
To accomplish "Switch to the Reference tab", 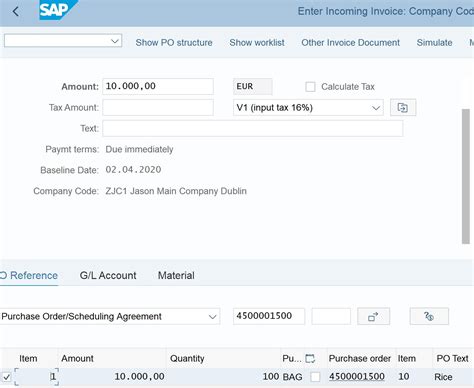I will tap(29, 275).
